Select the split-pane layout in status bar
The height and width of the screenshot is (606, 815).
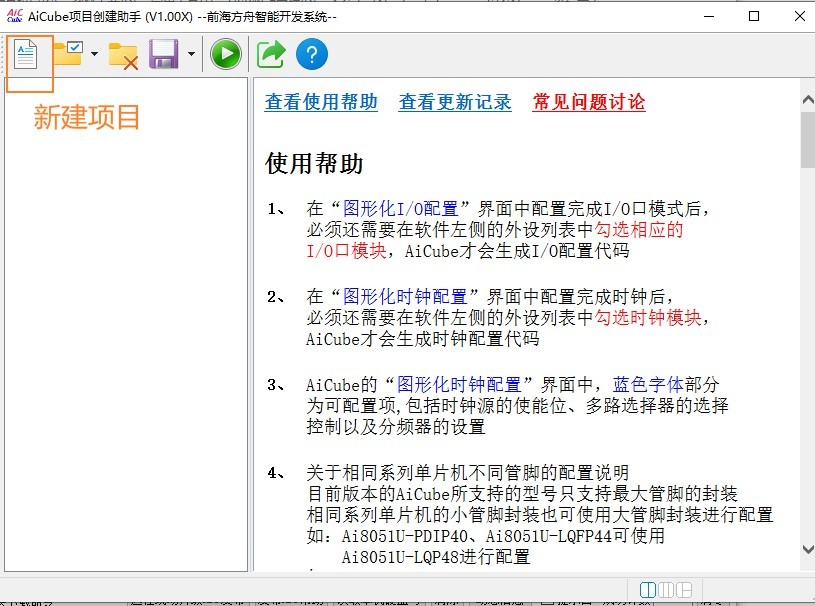(686, 589)
